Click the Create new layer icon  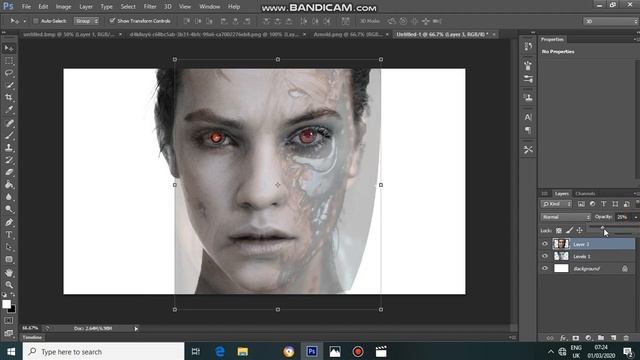[613, 338]
